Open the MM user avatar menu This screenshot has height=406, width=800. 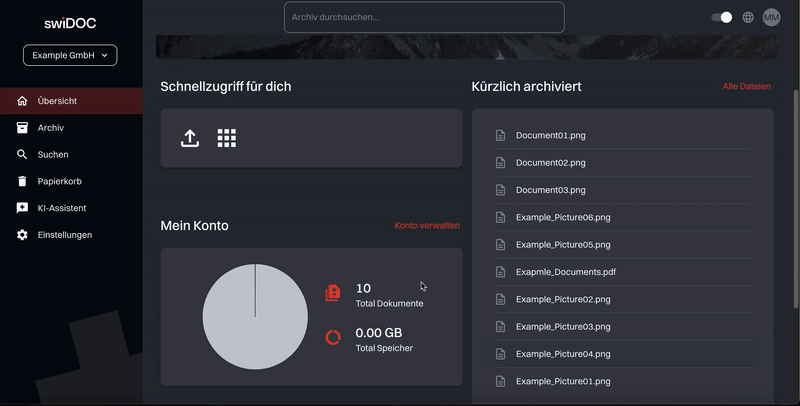[x=771, y=17]
